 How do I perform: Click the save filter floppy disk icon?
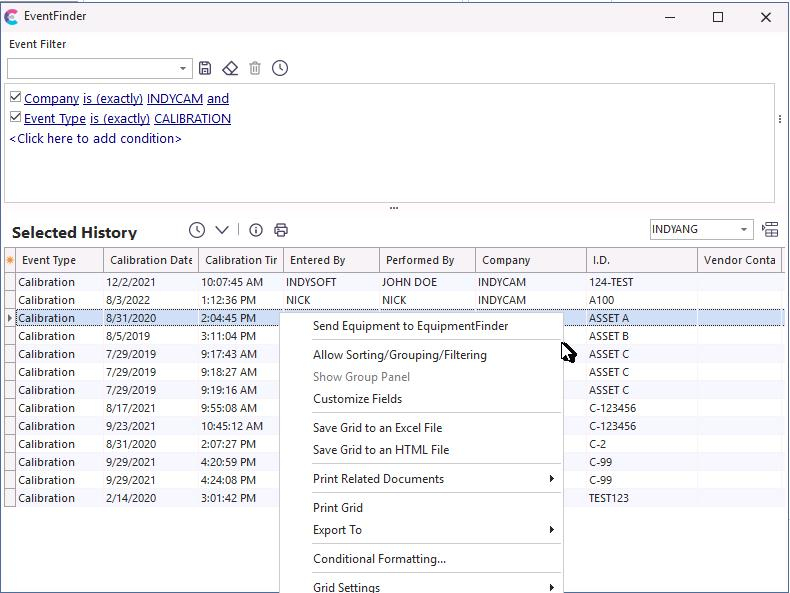[x=205, y=68]
